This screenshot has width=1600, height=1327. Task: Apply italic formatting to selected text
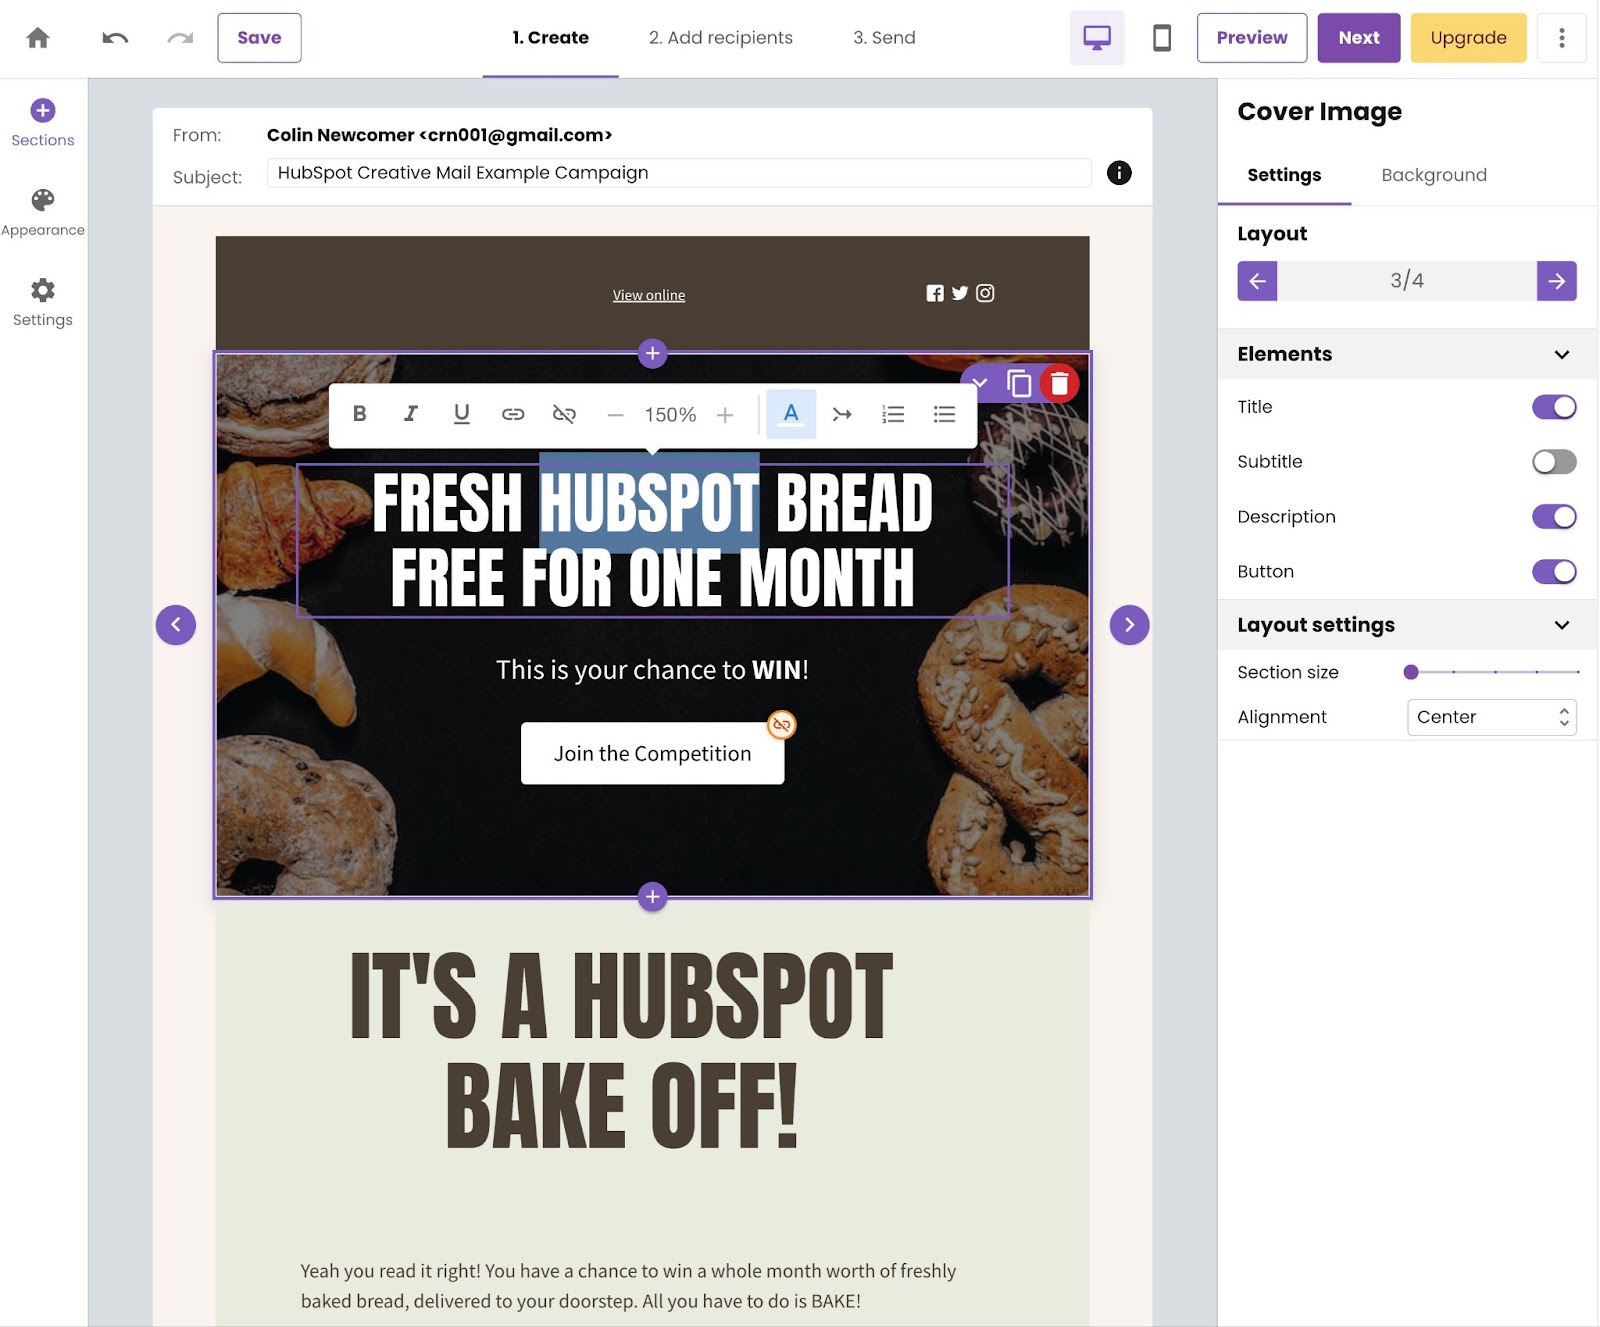(x=411, y=414)
